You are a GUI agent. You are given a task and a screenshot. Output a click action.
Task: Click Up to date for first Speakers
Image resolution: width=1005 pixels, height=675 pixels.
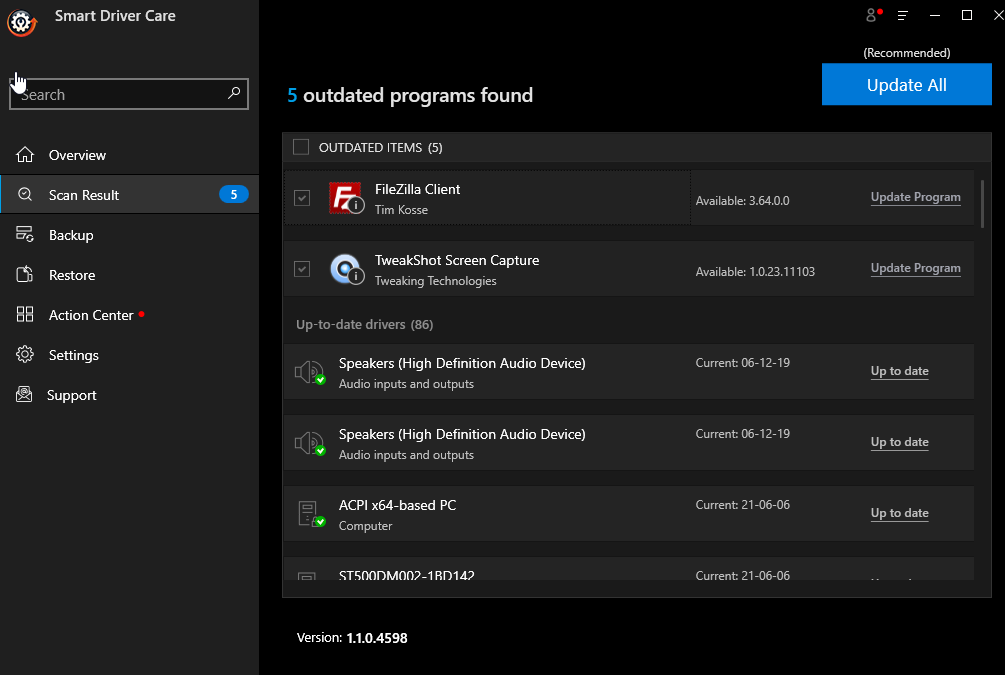click(899, 371)
